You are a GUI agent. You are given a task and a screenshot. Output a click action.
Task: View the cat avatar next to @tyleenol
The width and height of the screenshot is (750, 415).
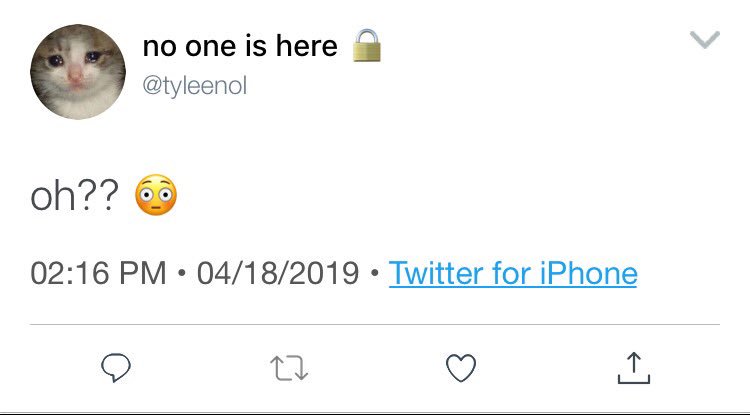click(78, 72)
